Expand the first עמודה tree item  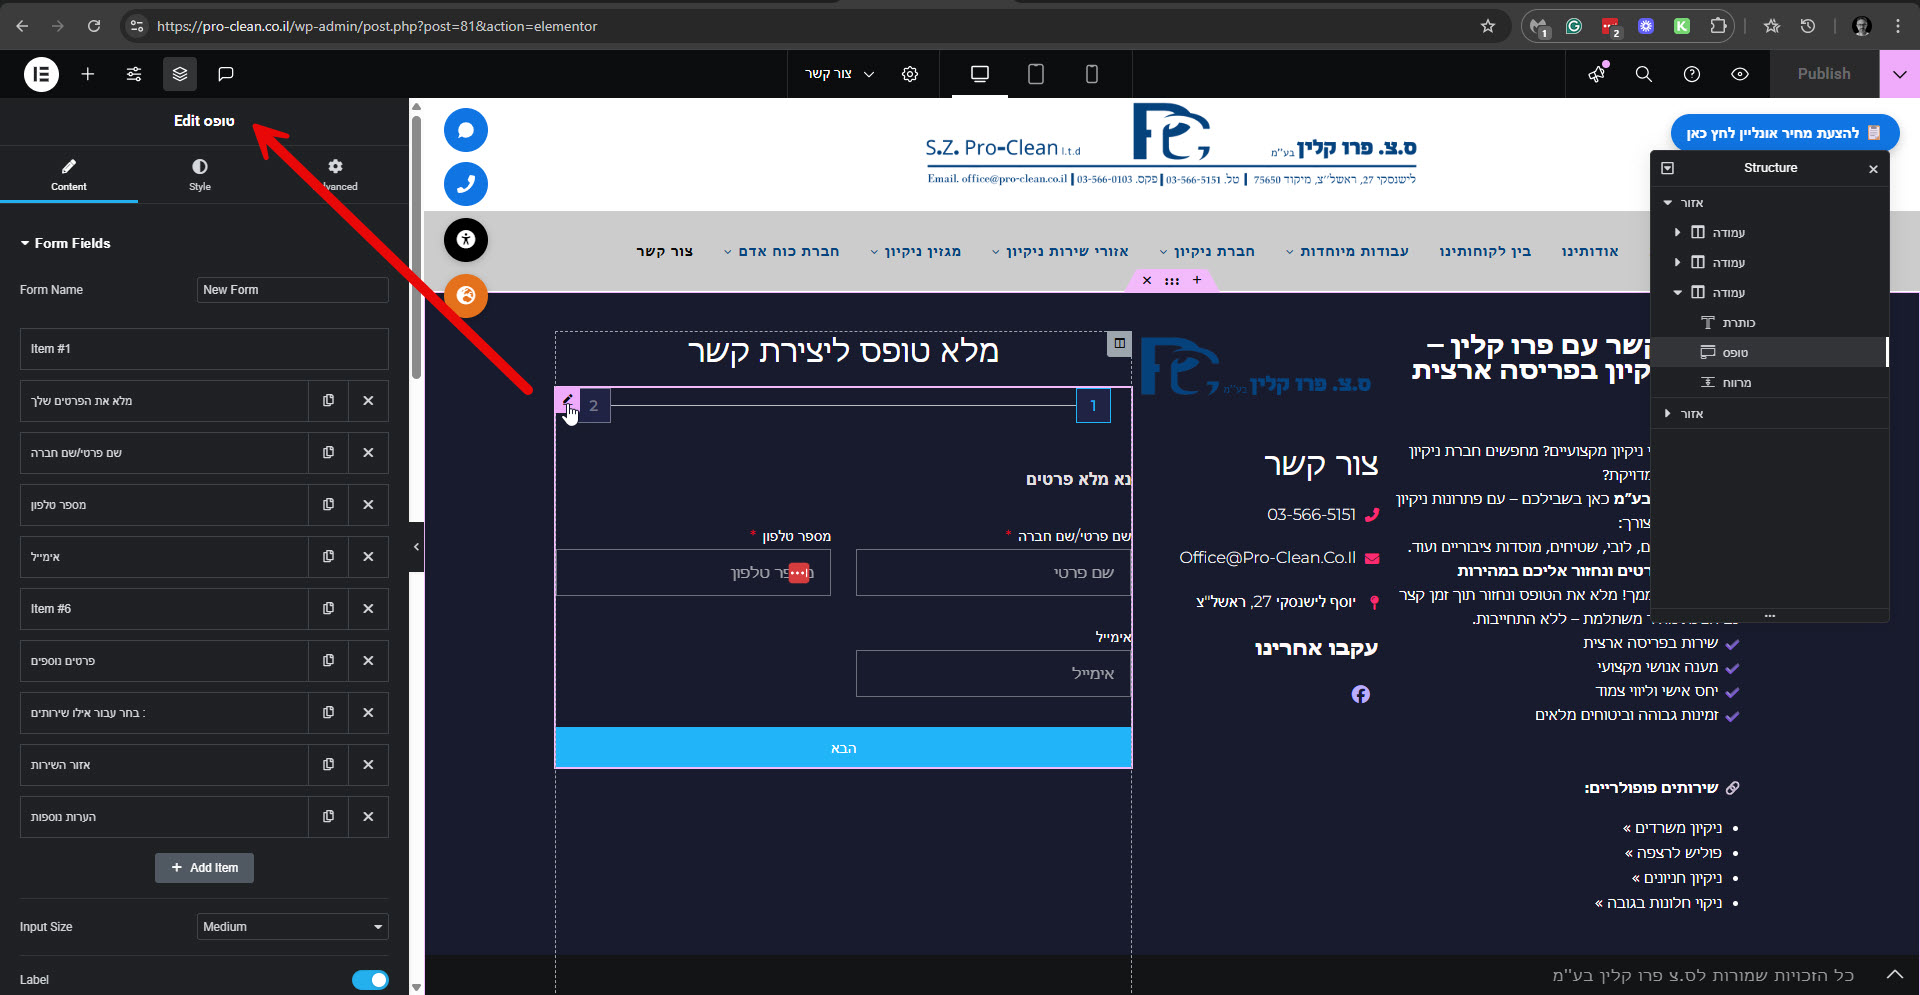point(1677,233)
